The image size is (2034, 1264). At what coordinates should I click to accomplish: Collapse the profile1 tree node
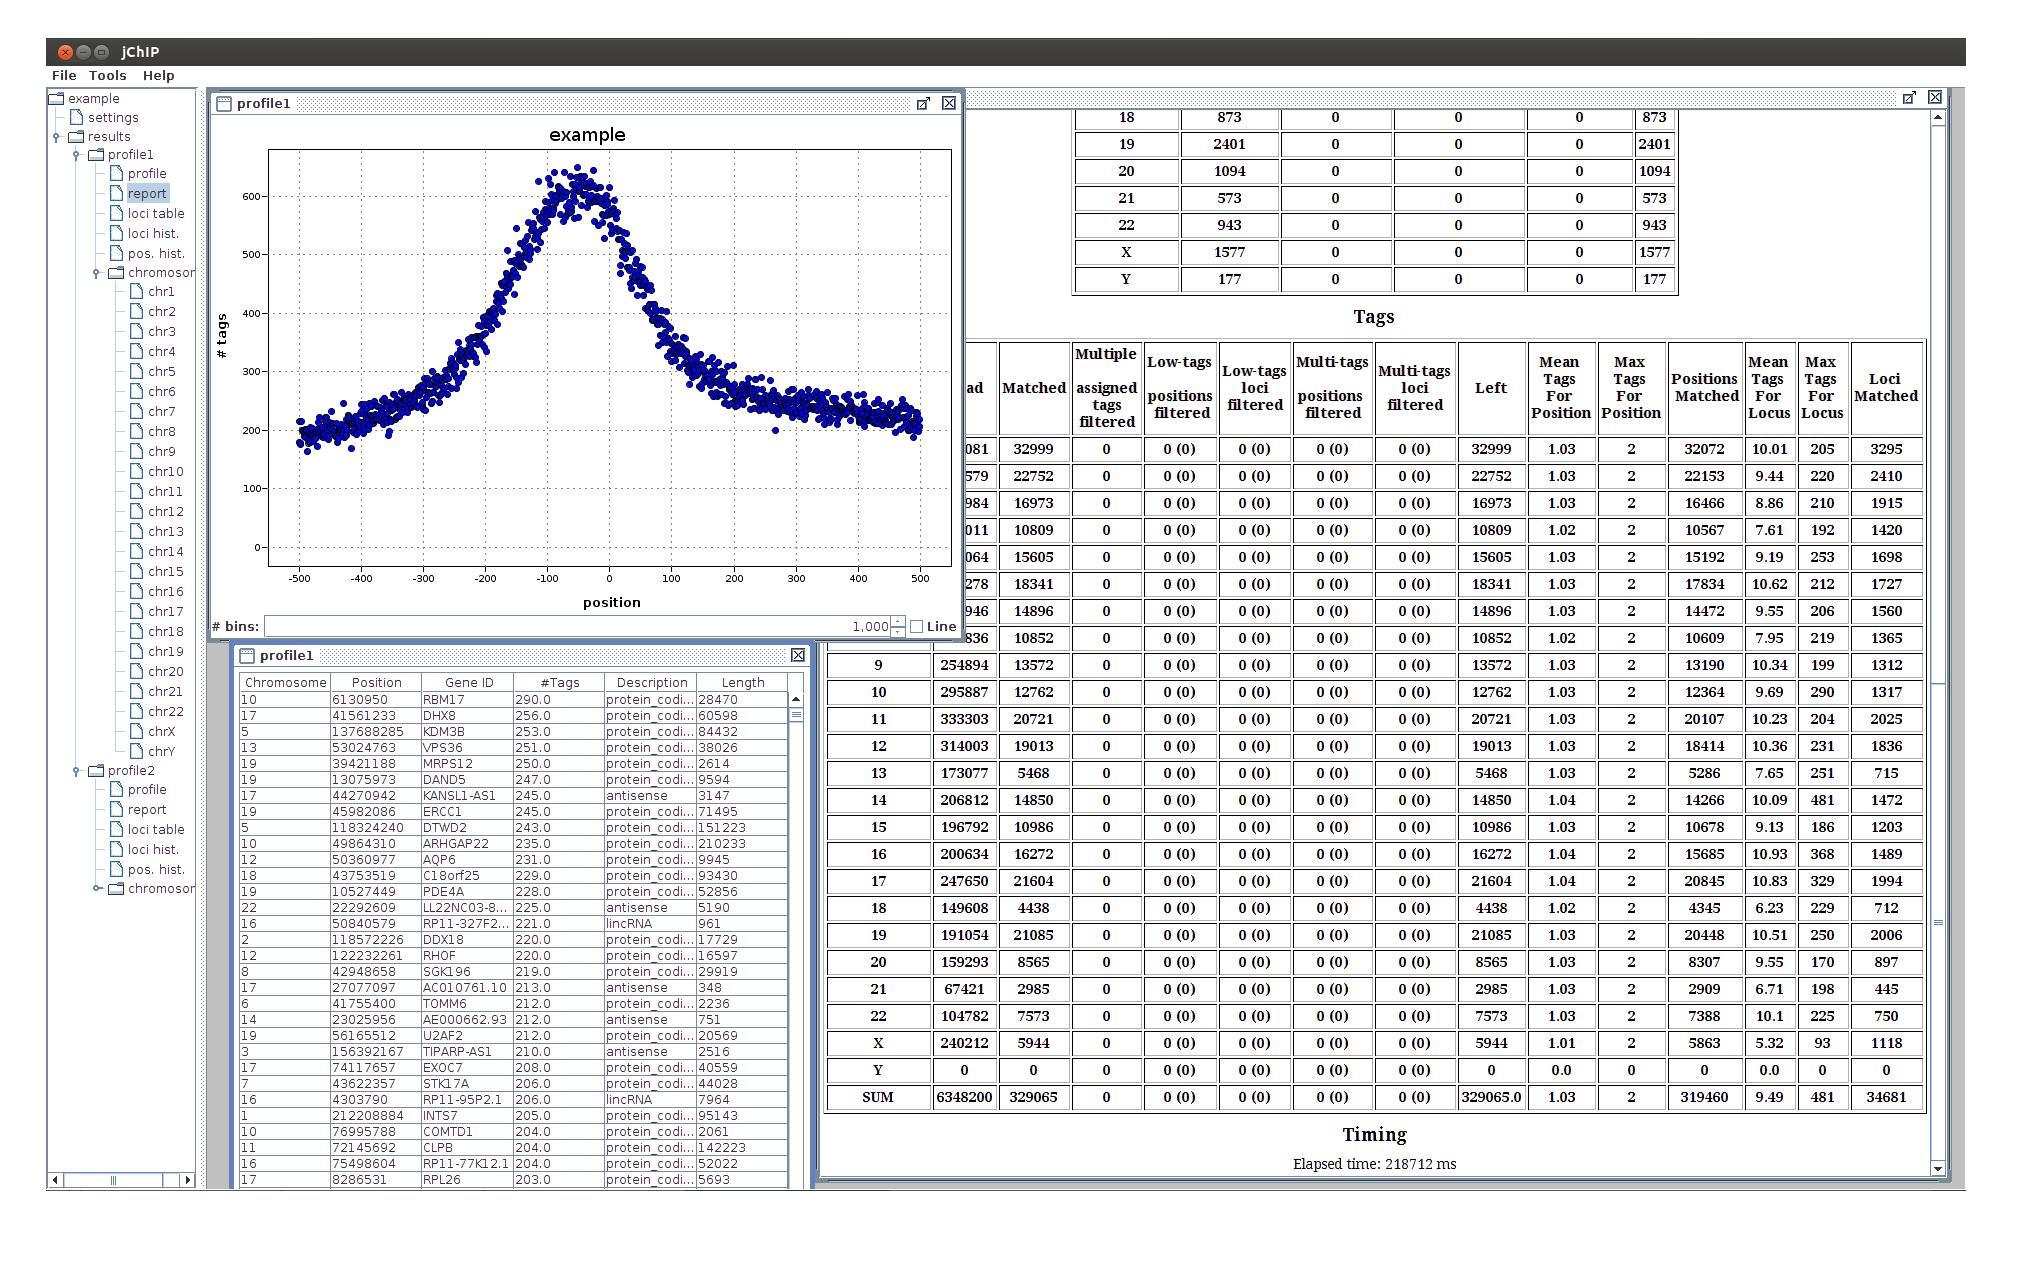(x=76, y=155)
